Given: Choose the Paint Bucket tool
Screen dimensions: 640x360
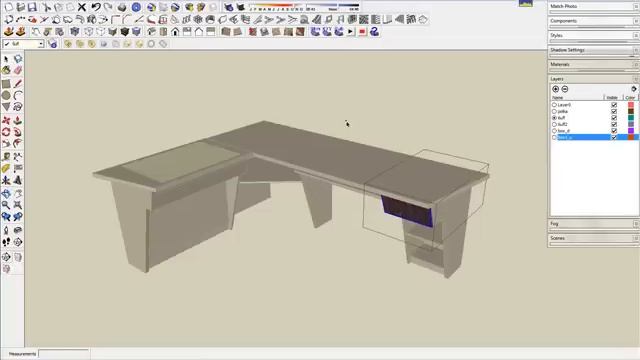Looking at the screenshot, I should tap(6, 71).
